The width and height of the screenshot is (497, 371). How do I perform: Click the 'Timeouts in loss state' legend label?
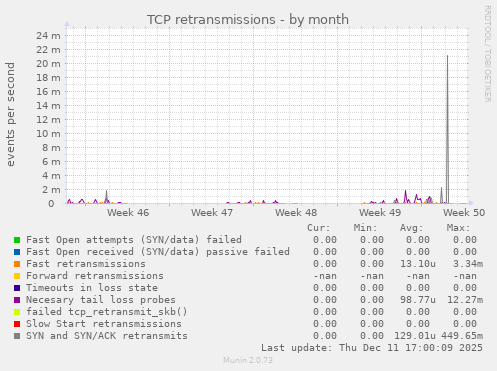[x=92, y=288]
